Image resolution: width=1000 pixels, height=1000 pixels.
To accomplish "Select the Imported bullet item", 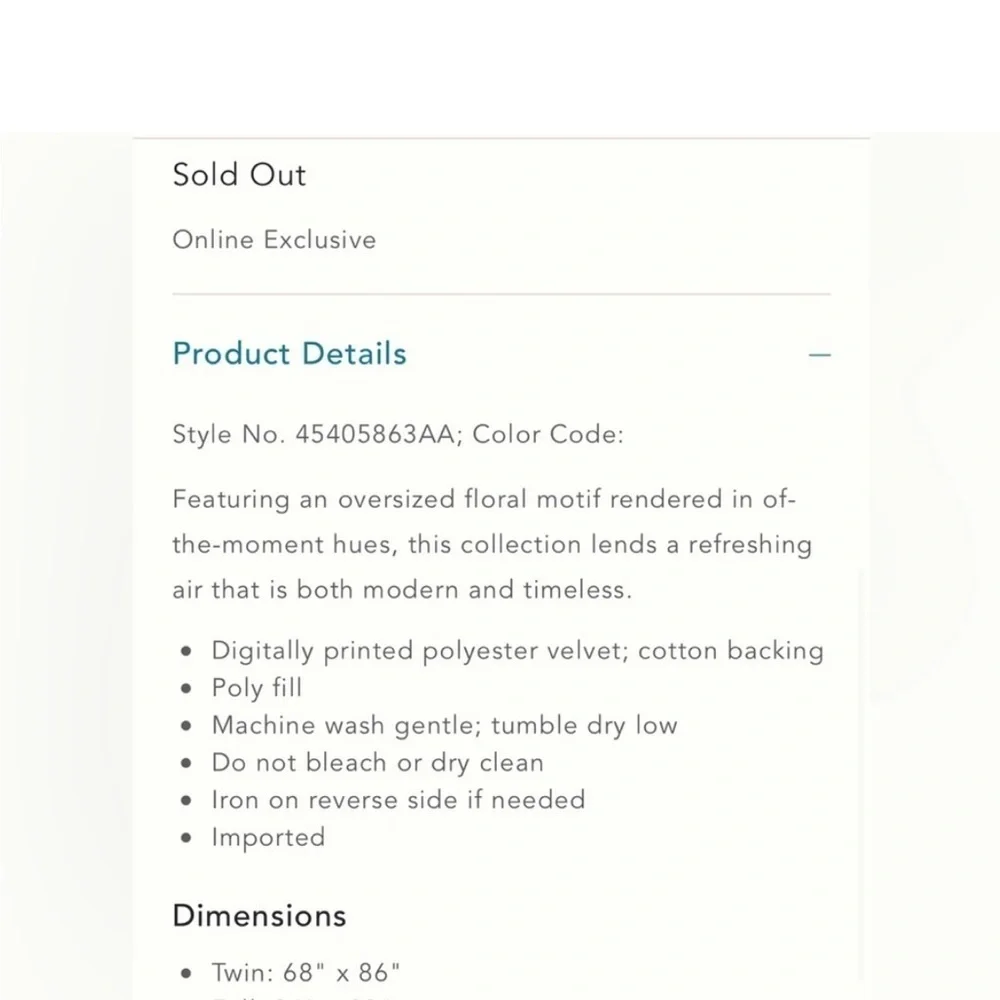I will click(268, 837).
